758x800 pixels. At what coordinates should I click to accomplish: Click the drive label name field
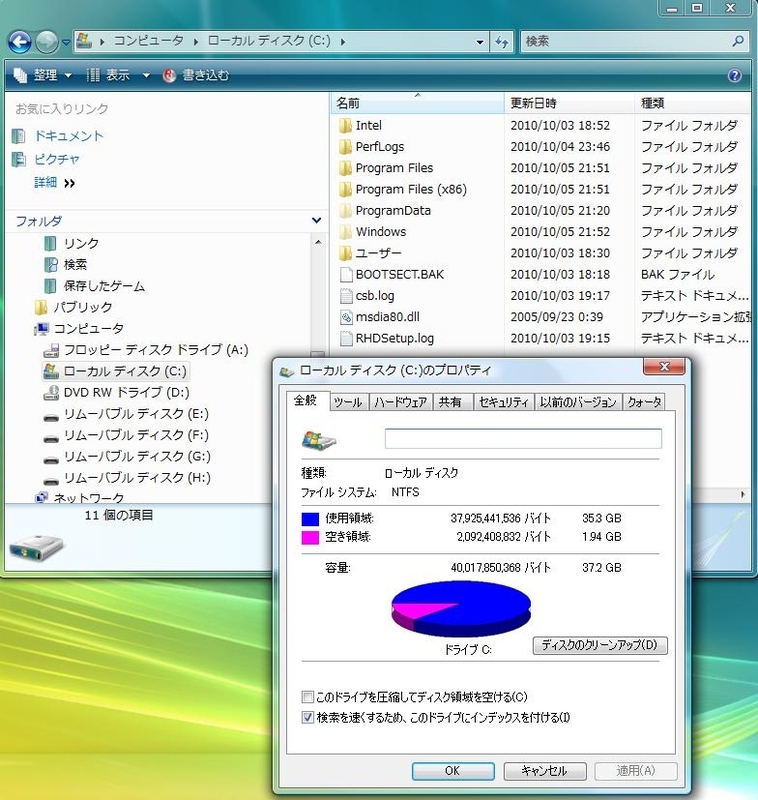(x=523, y=439)
